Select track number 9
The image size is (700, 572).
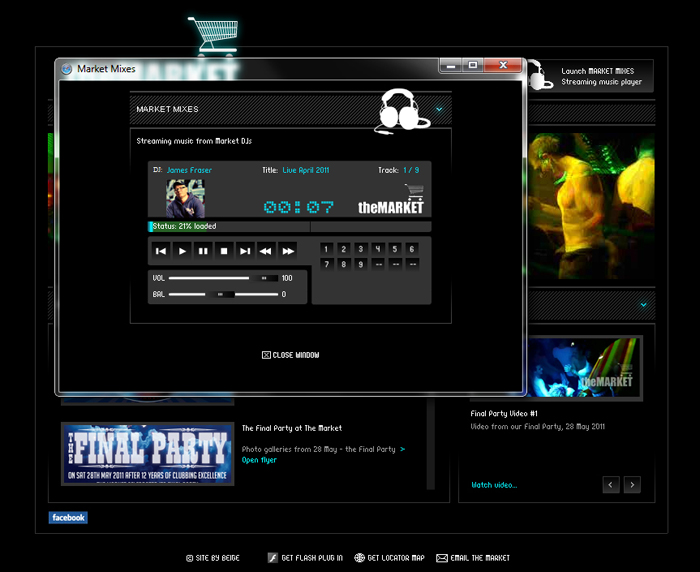[x=361, y=264]
